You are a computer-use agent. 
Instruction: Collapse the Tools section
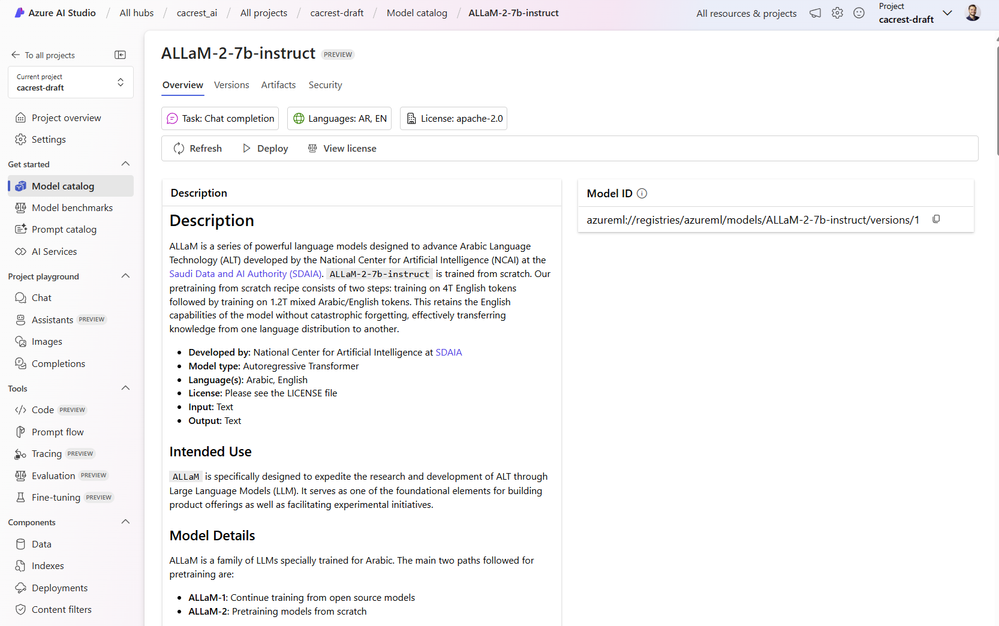click(126, 388)
